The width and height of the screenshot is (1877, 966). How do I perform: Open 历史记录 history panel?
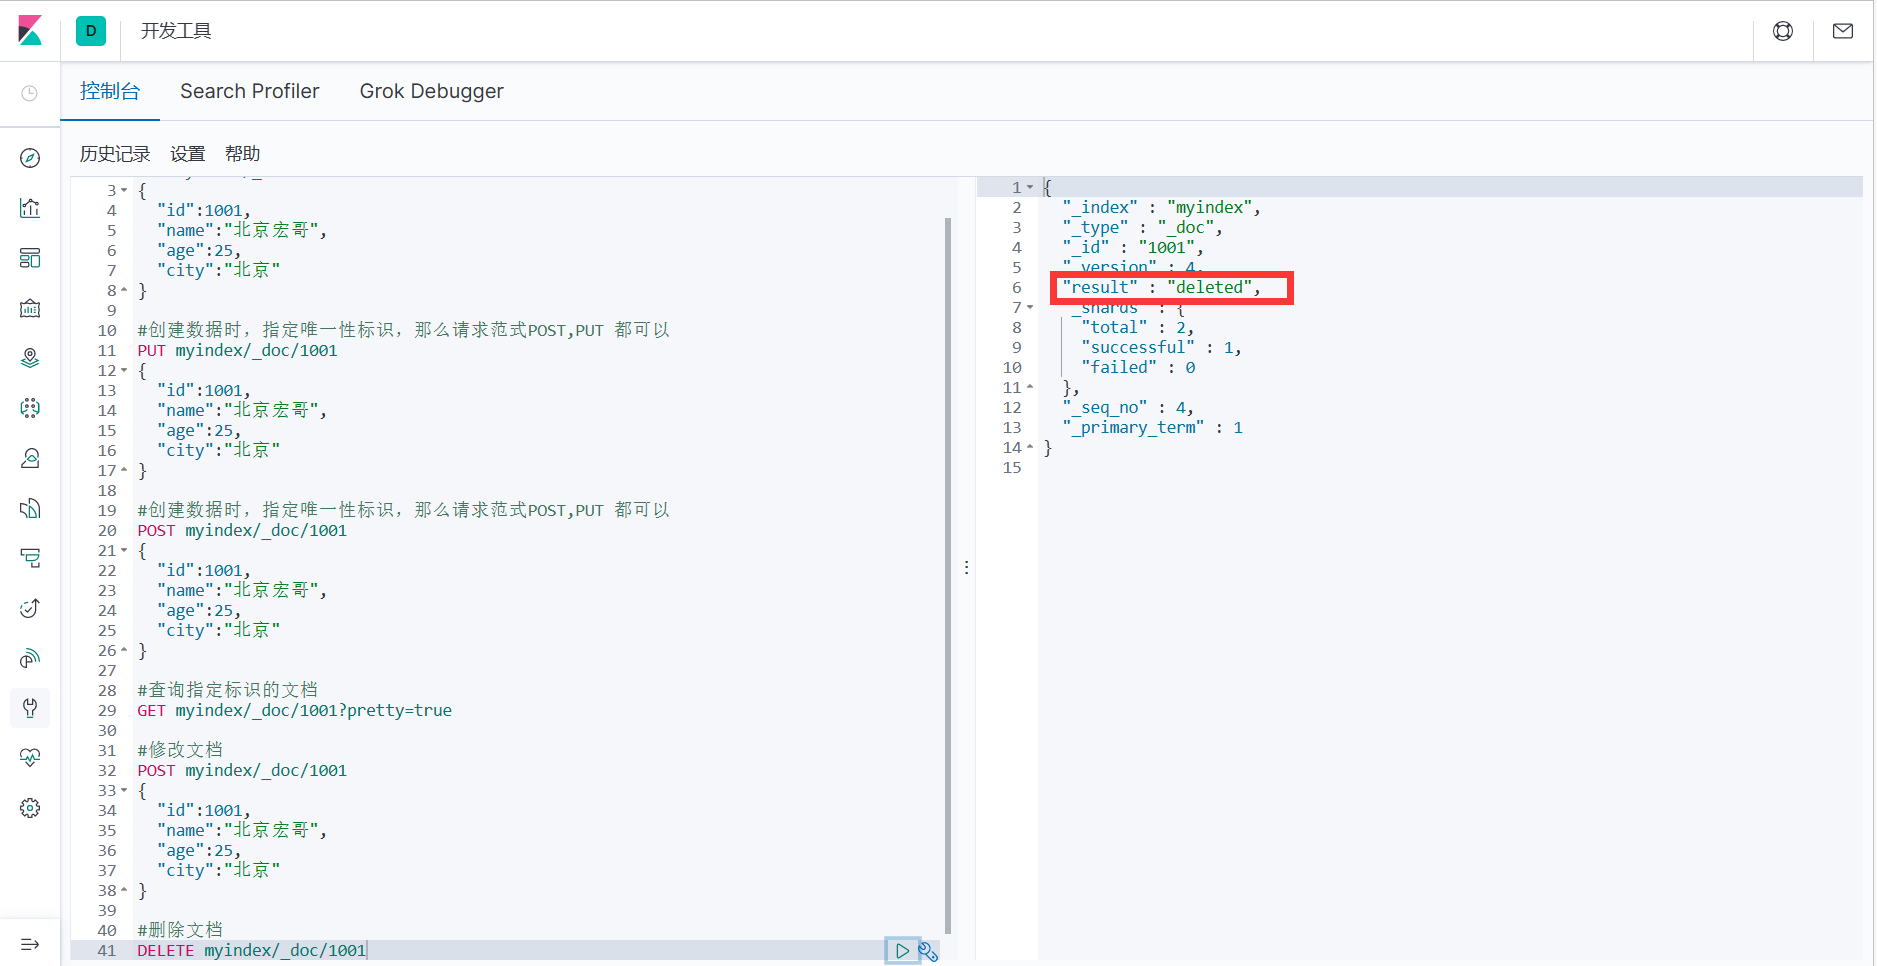coord(115,154)
